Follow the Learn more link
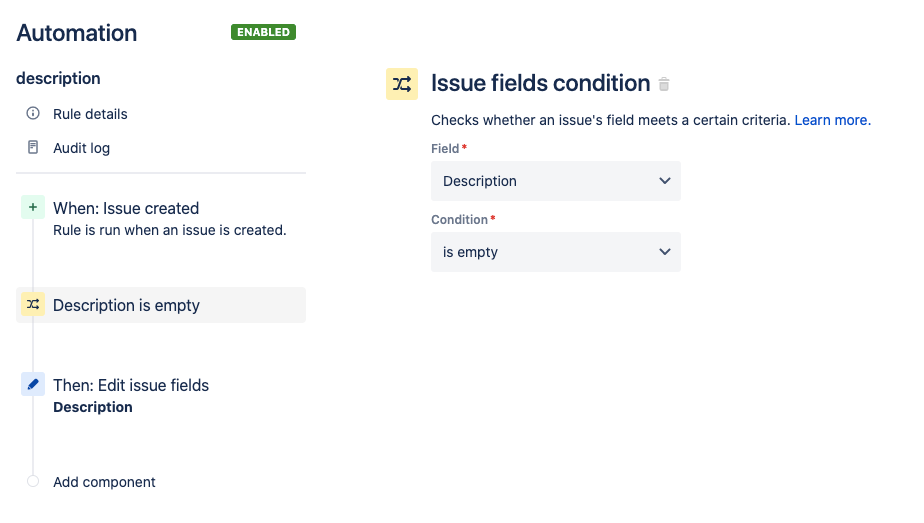This screenshot has height=523, width=924. [831, 120]
